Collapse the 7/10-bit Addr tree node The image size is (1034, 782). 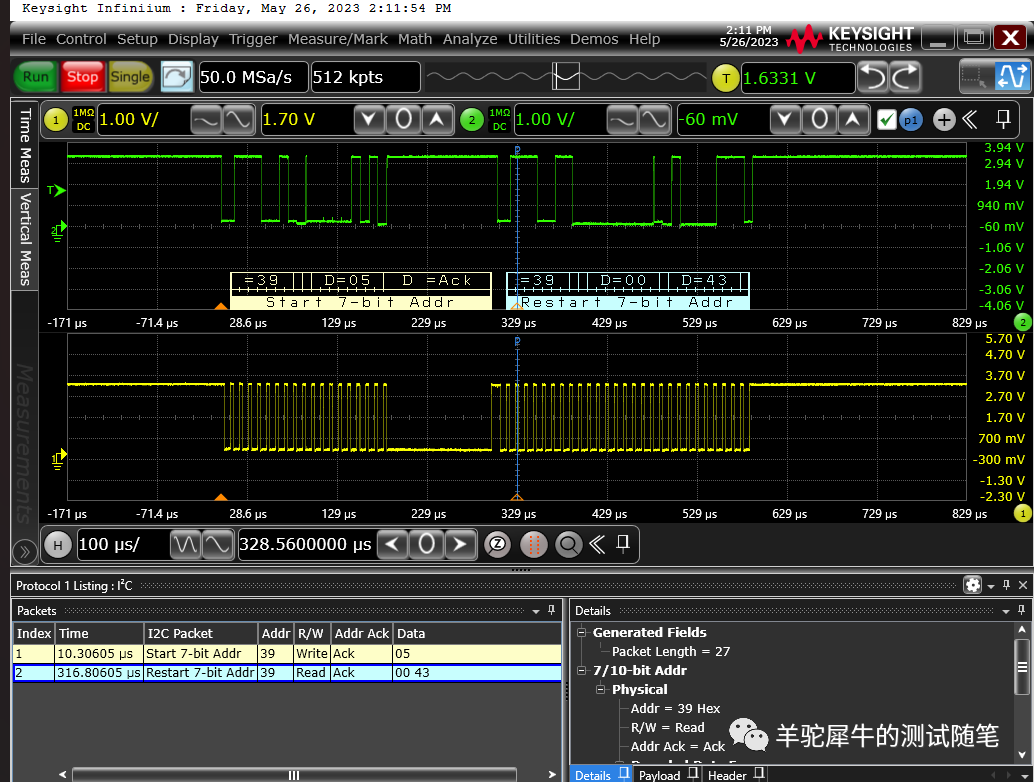582,670
